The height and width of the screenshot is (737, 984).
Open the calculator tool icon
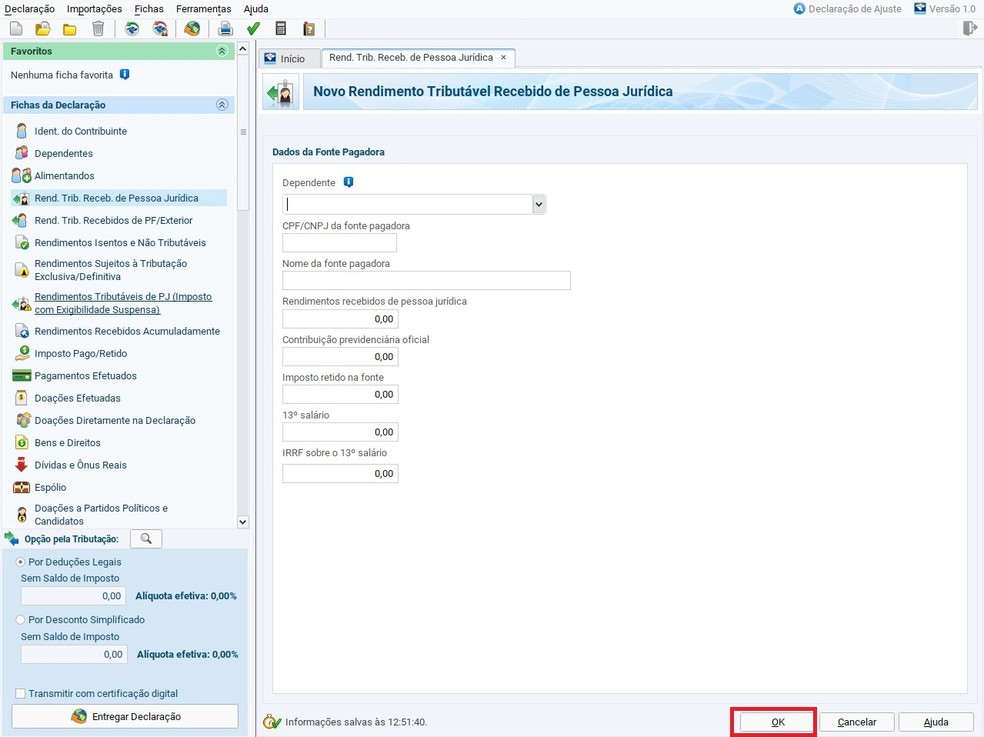(x=281, y=29)
